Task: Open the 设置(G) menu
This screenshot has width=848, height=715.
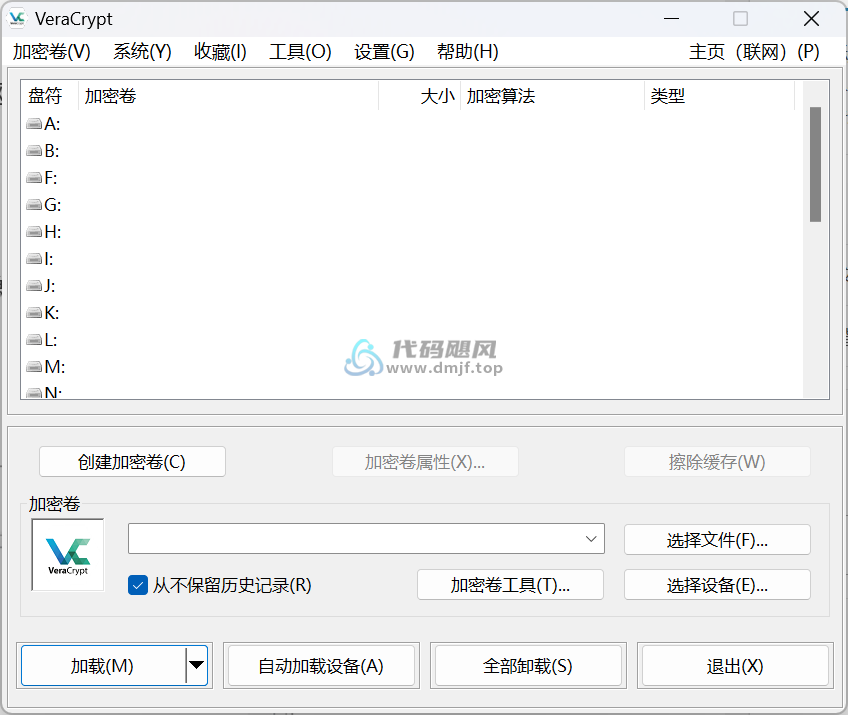Action: 385,52
